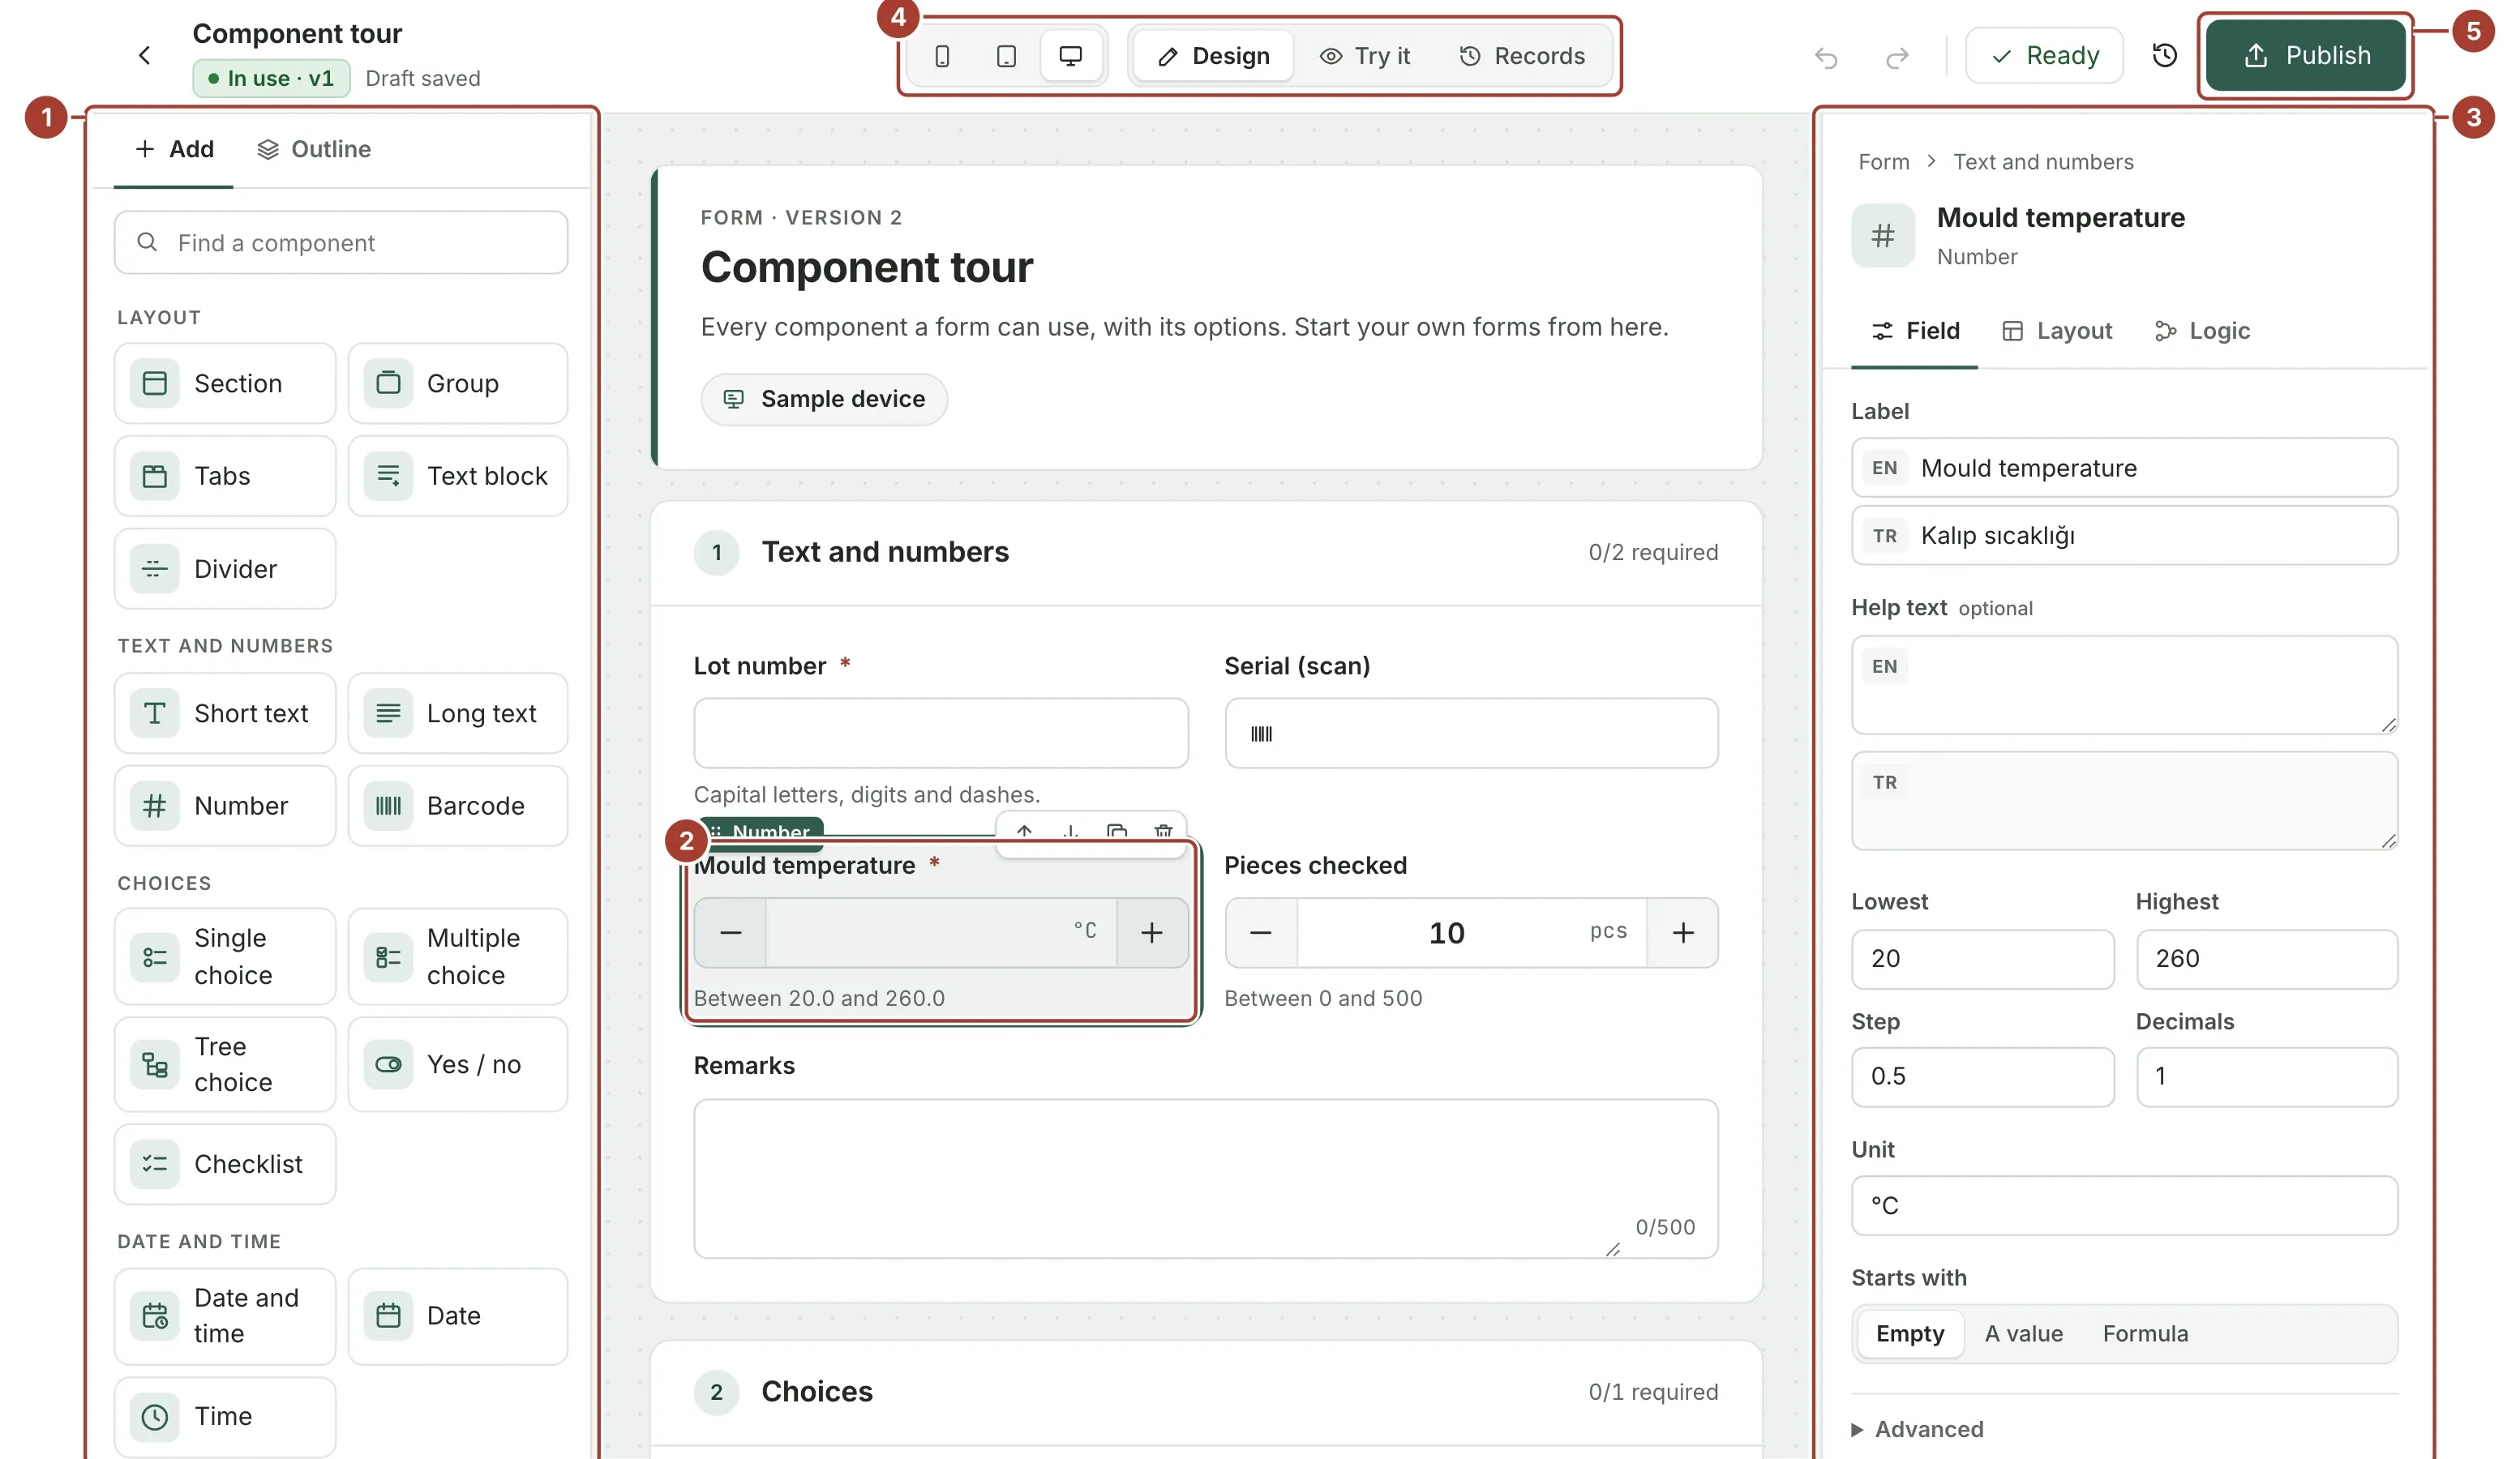
Task: Switch preview to tablet device
Action: tap(1006, 56)
